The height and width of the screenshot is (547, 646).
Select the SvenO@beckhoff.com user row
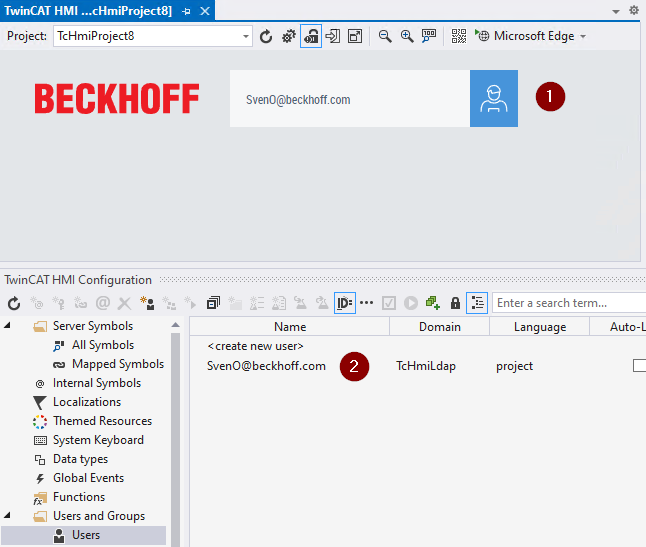tap(266, 366)
